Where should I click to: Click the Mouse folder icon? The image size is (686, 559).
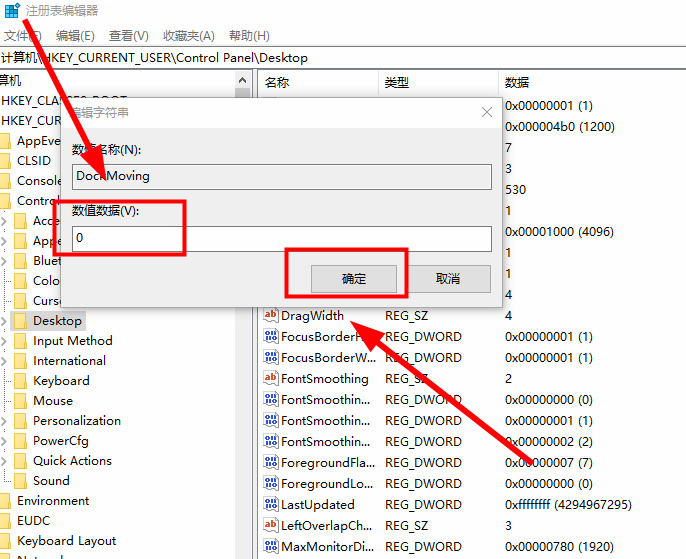pyautogui.click(x=21, y=401)
